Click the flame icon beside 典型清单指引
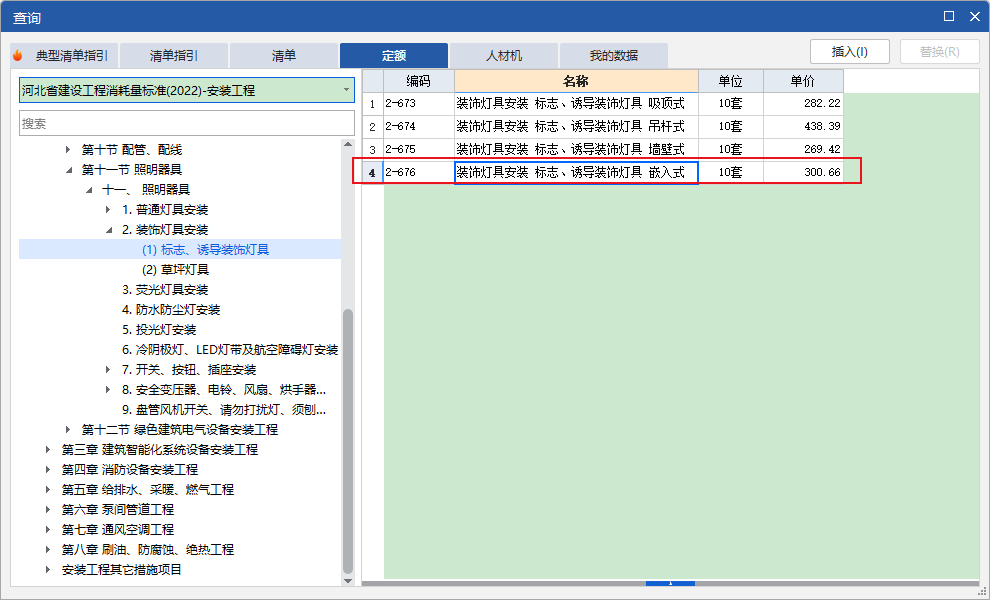Screen dimensions: 990x600 point(17,55)
